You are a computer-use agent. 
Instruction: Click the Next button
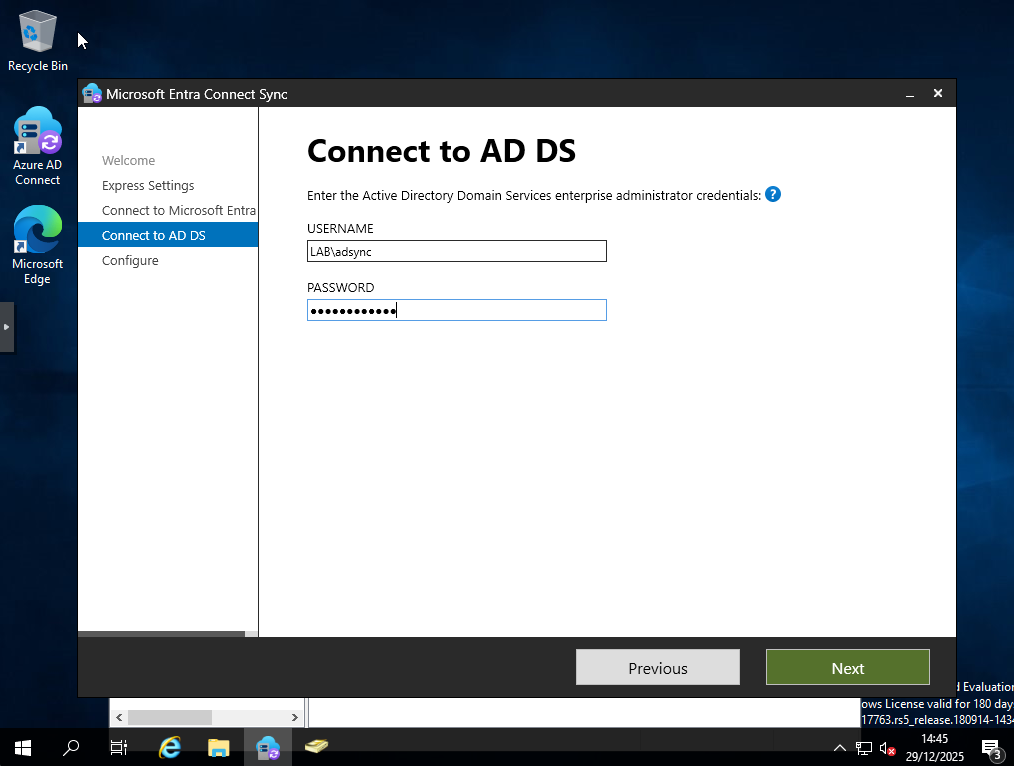click(x=847, y=667)
